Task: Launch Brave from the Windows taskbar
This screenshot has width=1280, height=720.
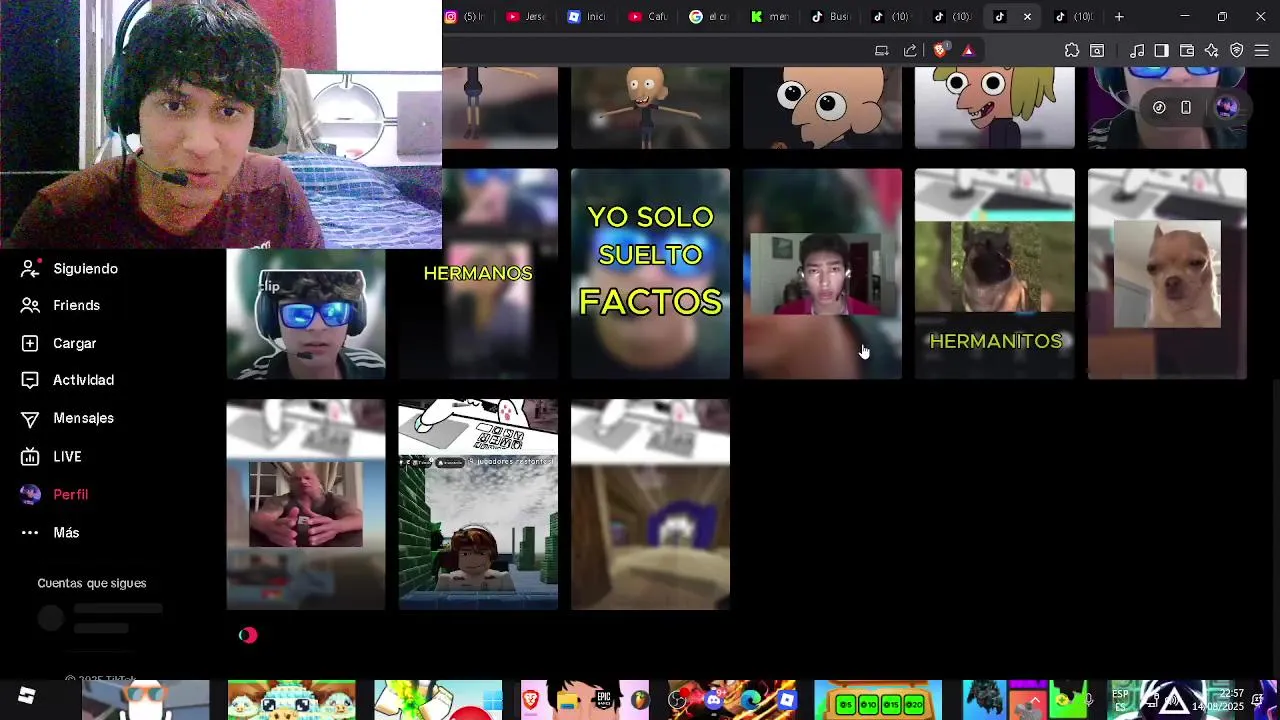Action: point(530,700)
